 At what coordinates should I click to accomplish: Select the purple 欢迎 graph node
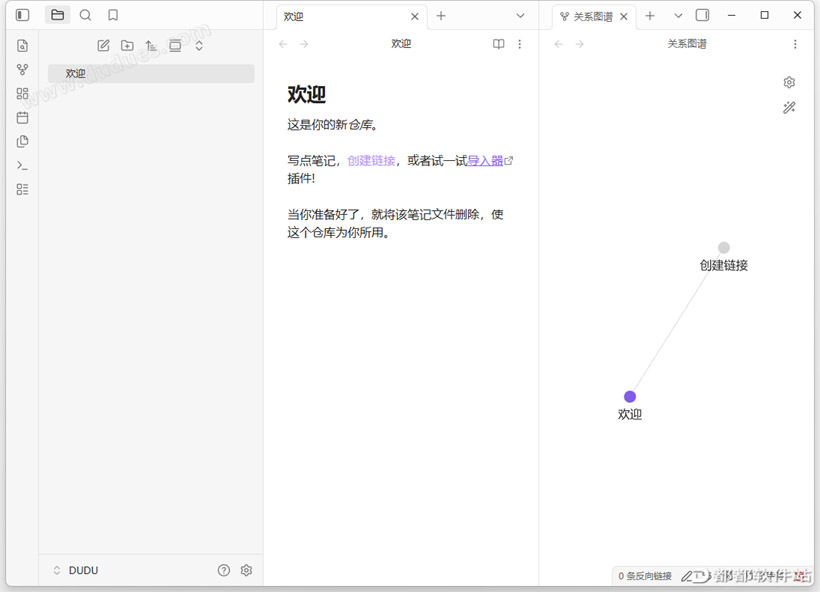pos(630,396)
